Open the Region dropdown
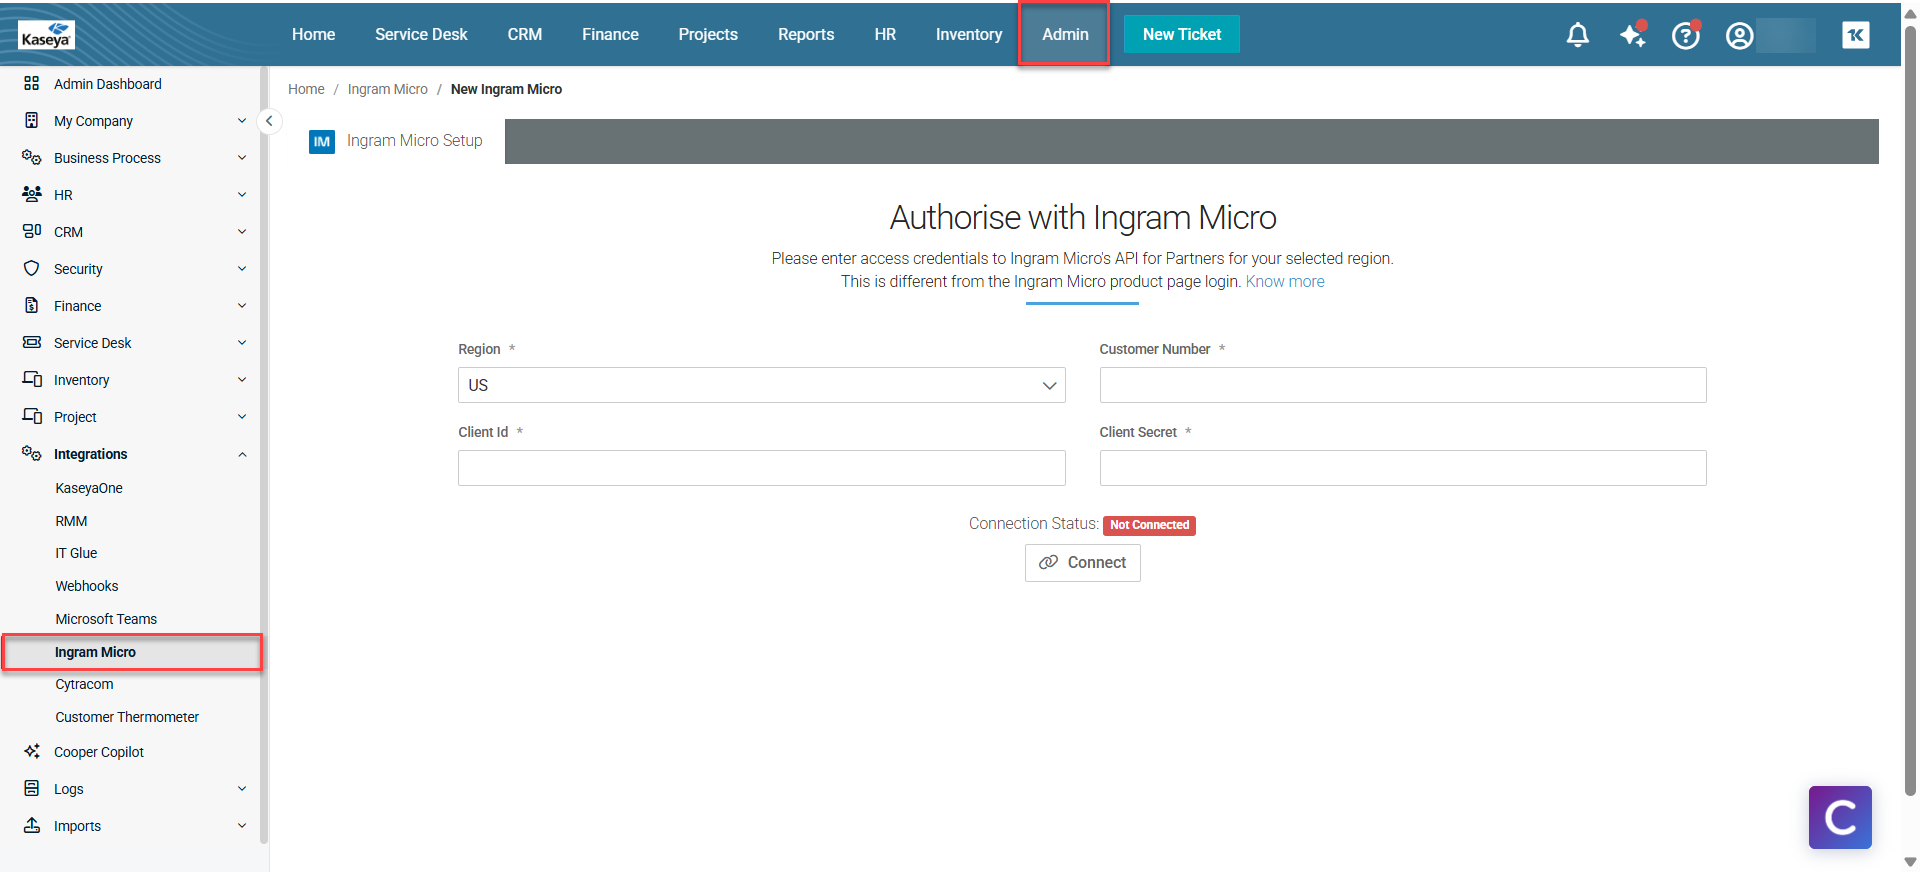The height and width of the screenshot is (872, 1920). coord(761,385)
